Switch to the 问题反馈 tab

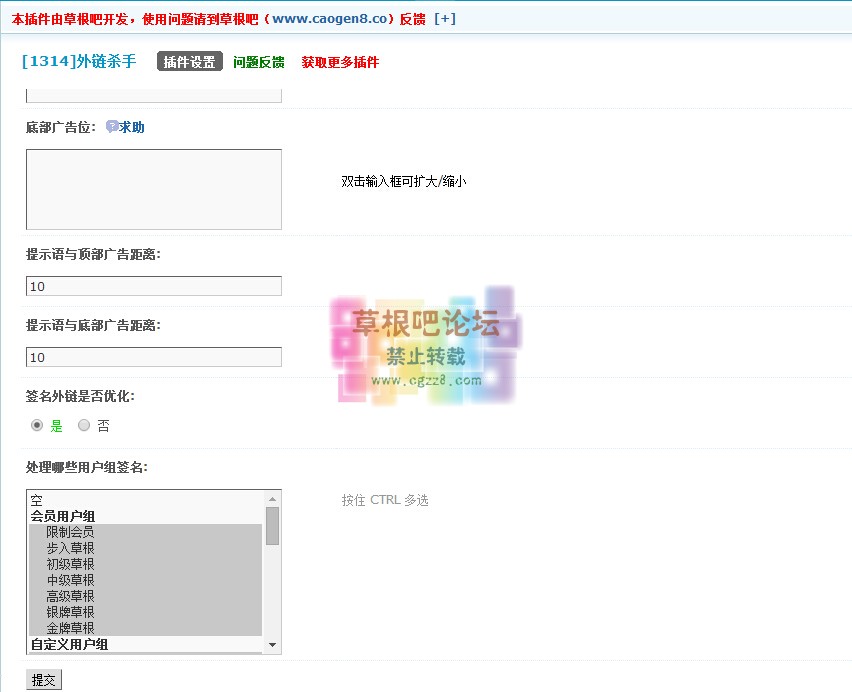[x=258, y=62]
